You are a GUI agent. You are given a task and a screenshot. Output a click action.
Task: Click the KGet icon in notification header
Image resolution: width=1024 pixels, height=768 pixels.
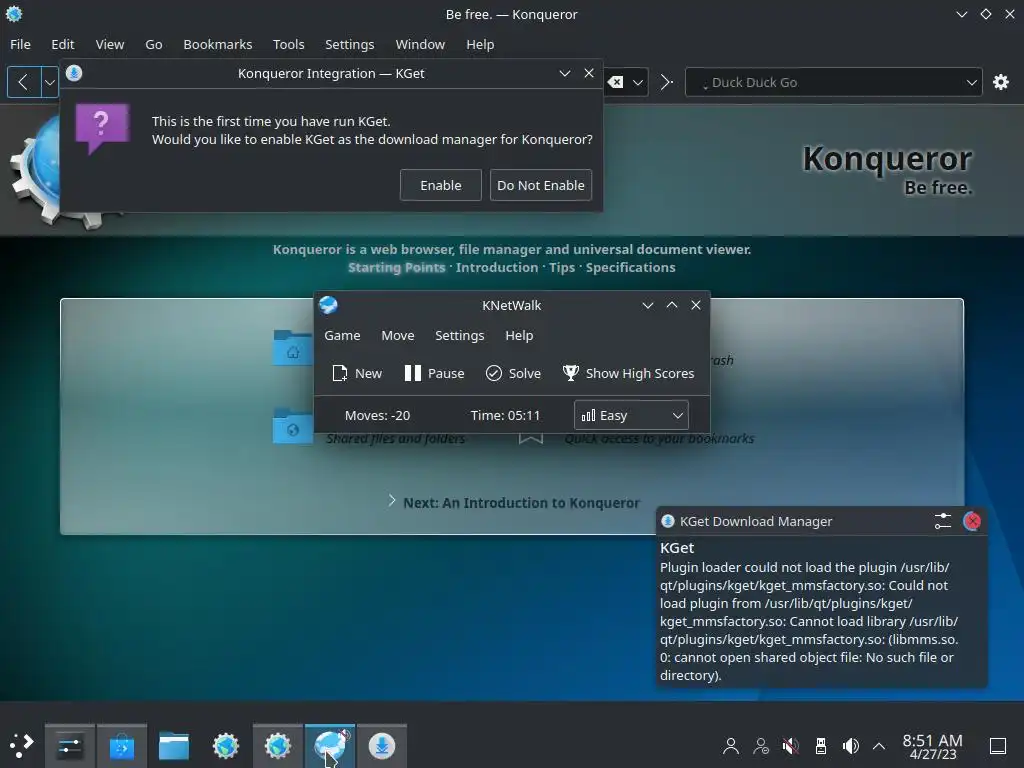pos(667,521)
